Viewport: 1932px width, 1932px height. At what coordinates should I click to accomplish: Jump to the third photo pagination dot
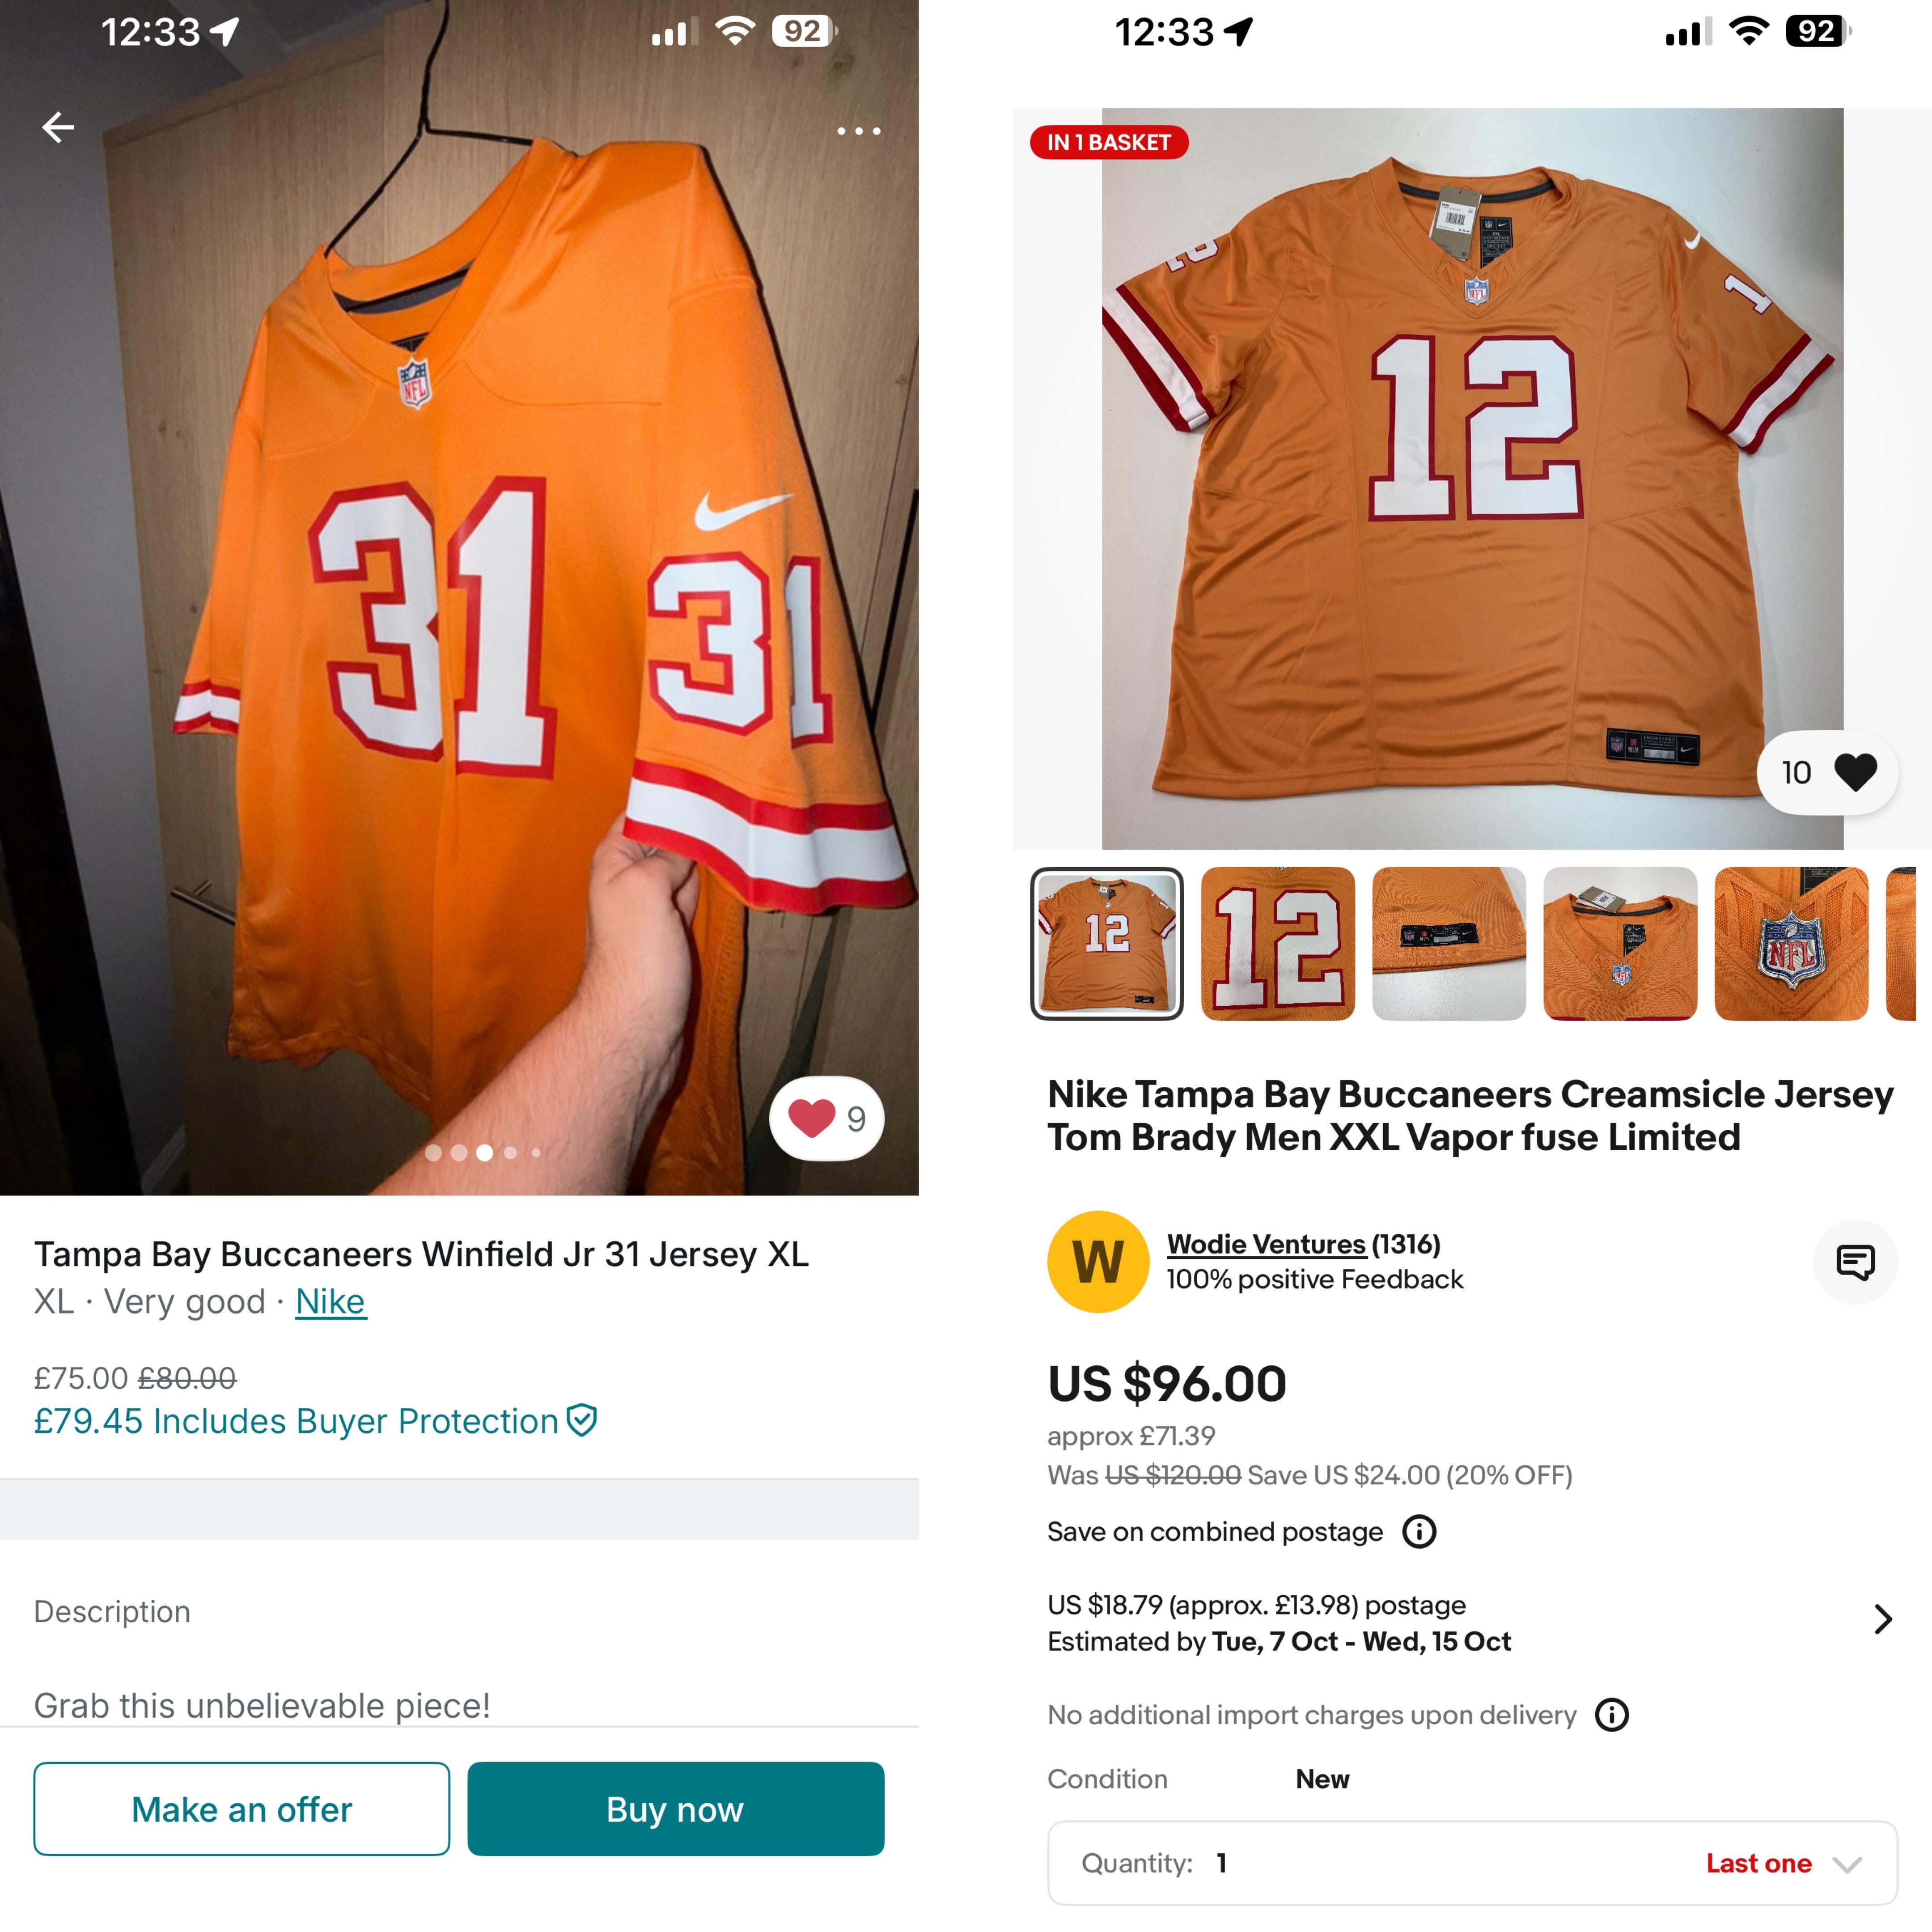(485, 1152)
